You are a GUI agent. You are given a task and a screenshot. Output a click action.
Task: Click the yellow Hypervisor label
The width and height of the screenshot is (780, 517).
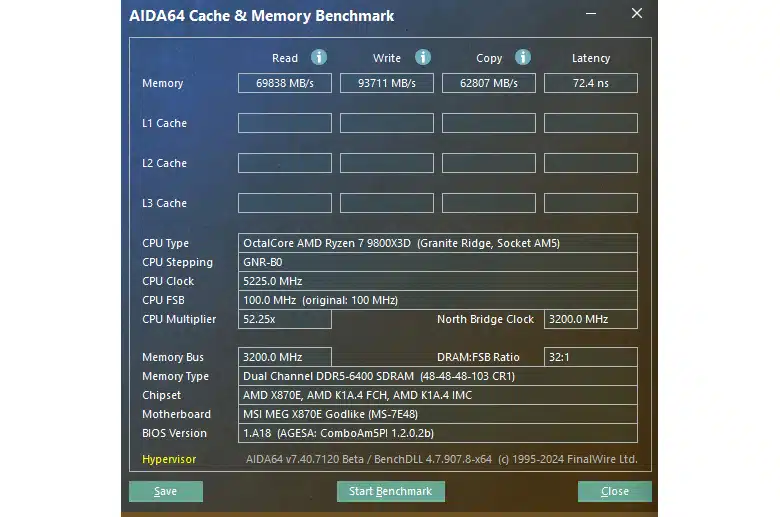(x=169, y=459)
